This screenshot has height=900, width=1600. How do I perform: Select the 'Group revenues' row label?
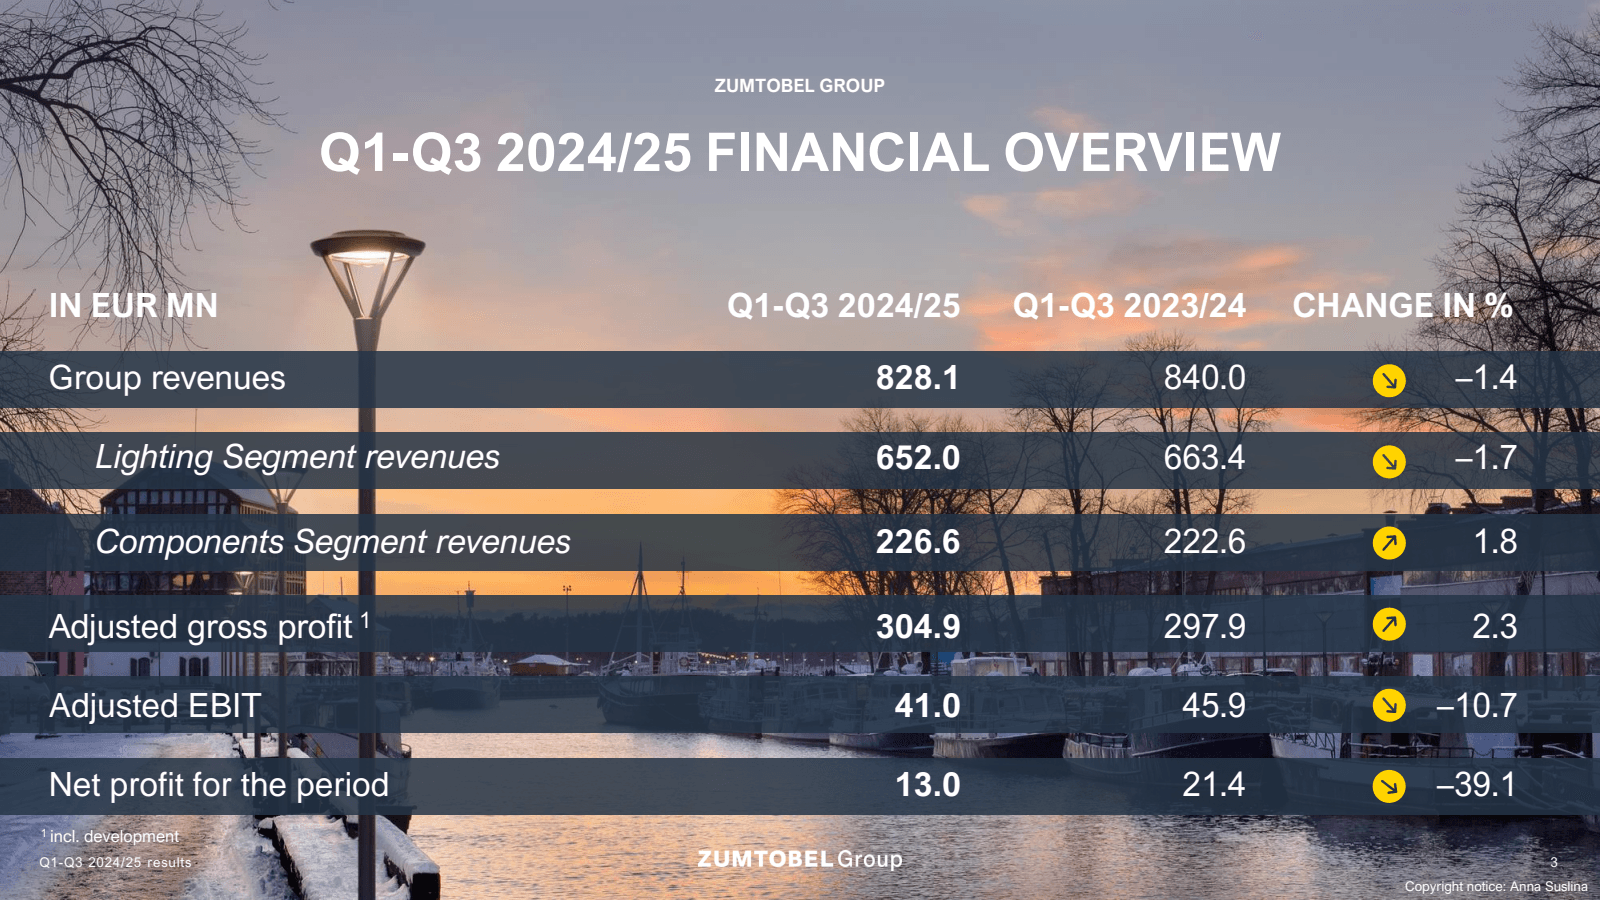tap(167, 379)
